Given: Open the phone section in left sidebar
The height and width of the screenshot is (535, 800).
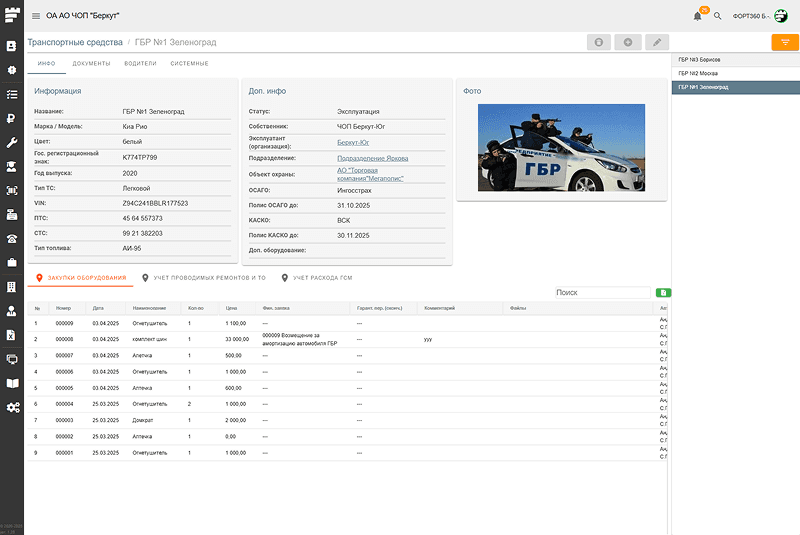Looking at the screenshot, I should 12,238.
